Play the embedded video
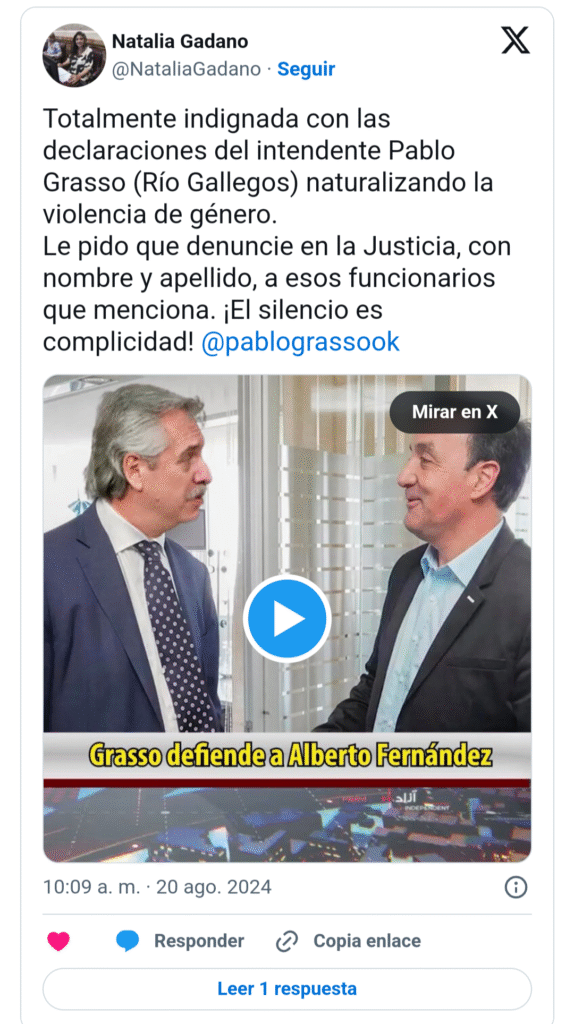The width and height of the screenshot is (574, 1024). point(287,618)
